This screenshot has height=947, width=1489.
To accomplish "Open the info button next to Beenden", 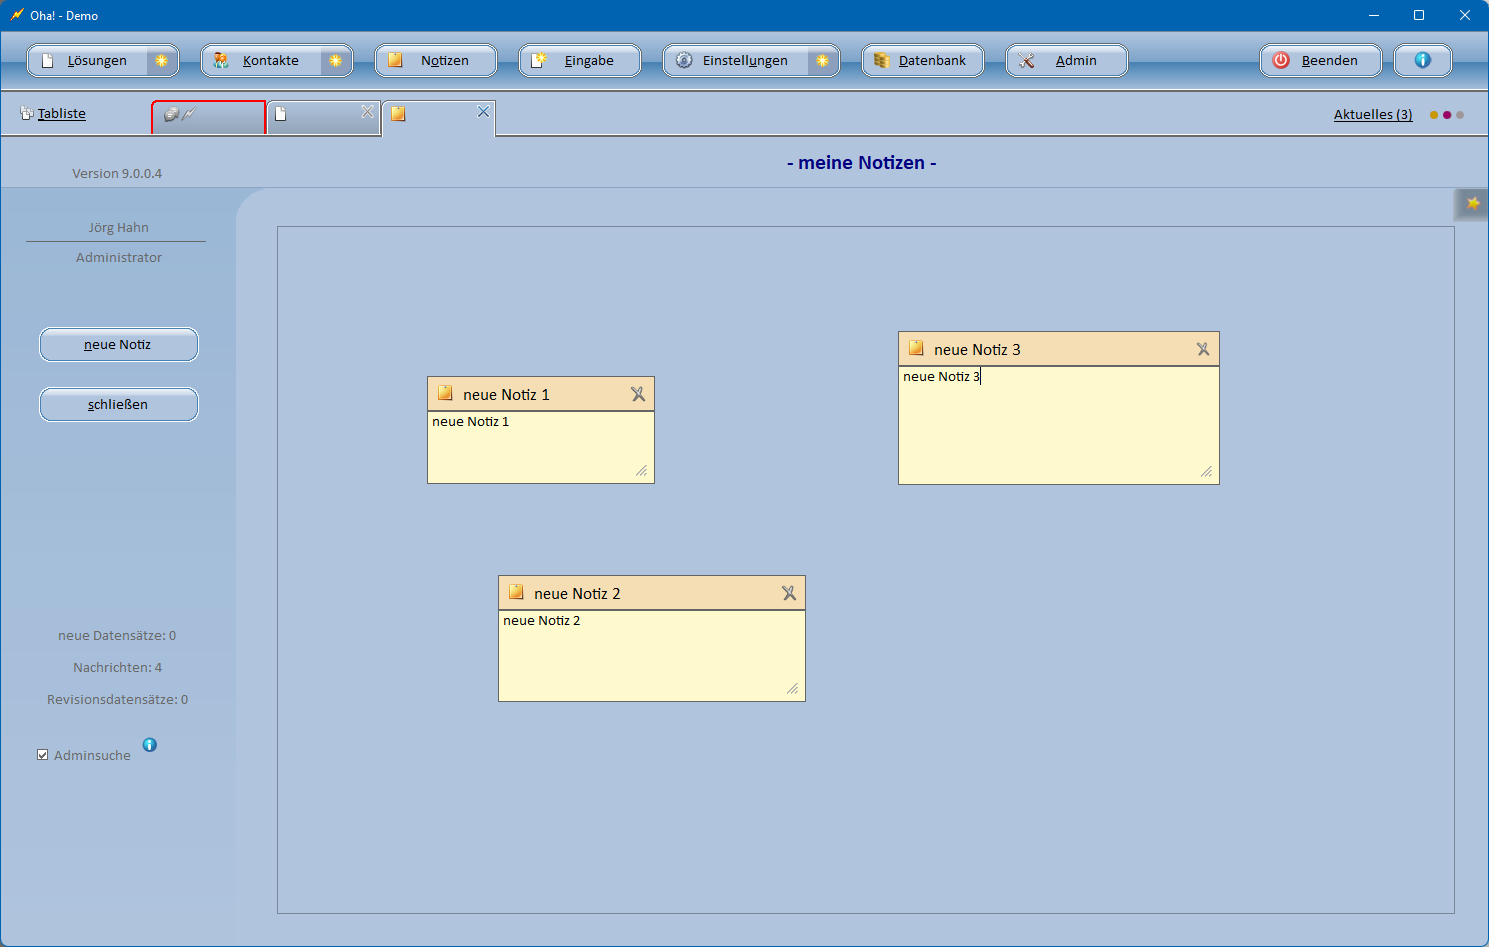I will coord(1422,61).
